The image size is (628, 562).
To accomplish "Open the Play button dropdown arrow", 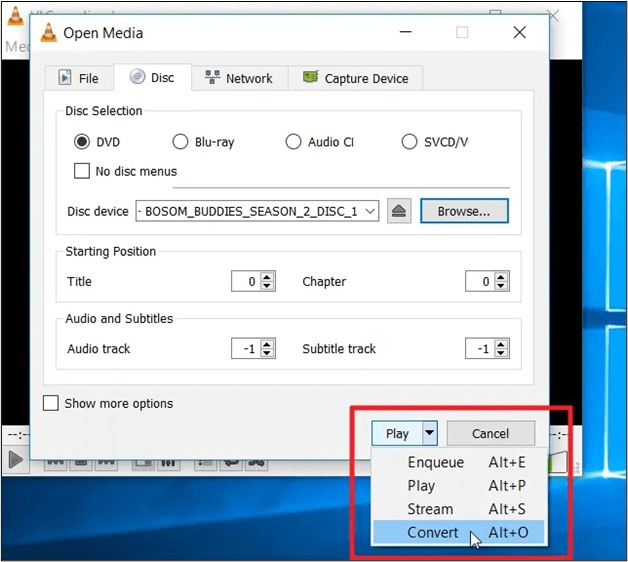I will pos(429,433).
